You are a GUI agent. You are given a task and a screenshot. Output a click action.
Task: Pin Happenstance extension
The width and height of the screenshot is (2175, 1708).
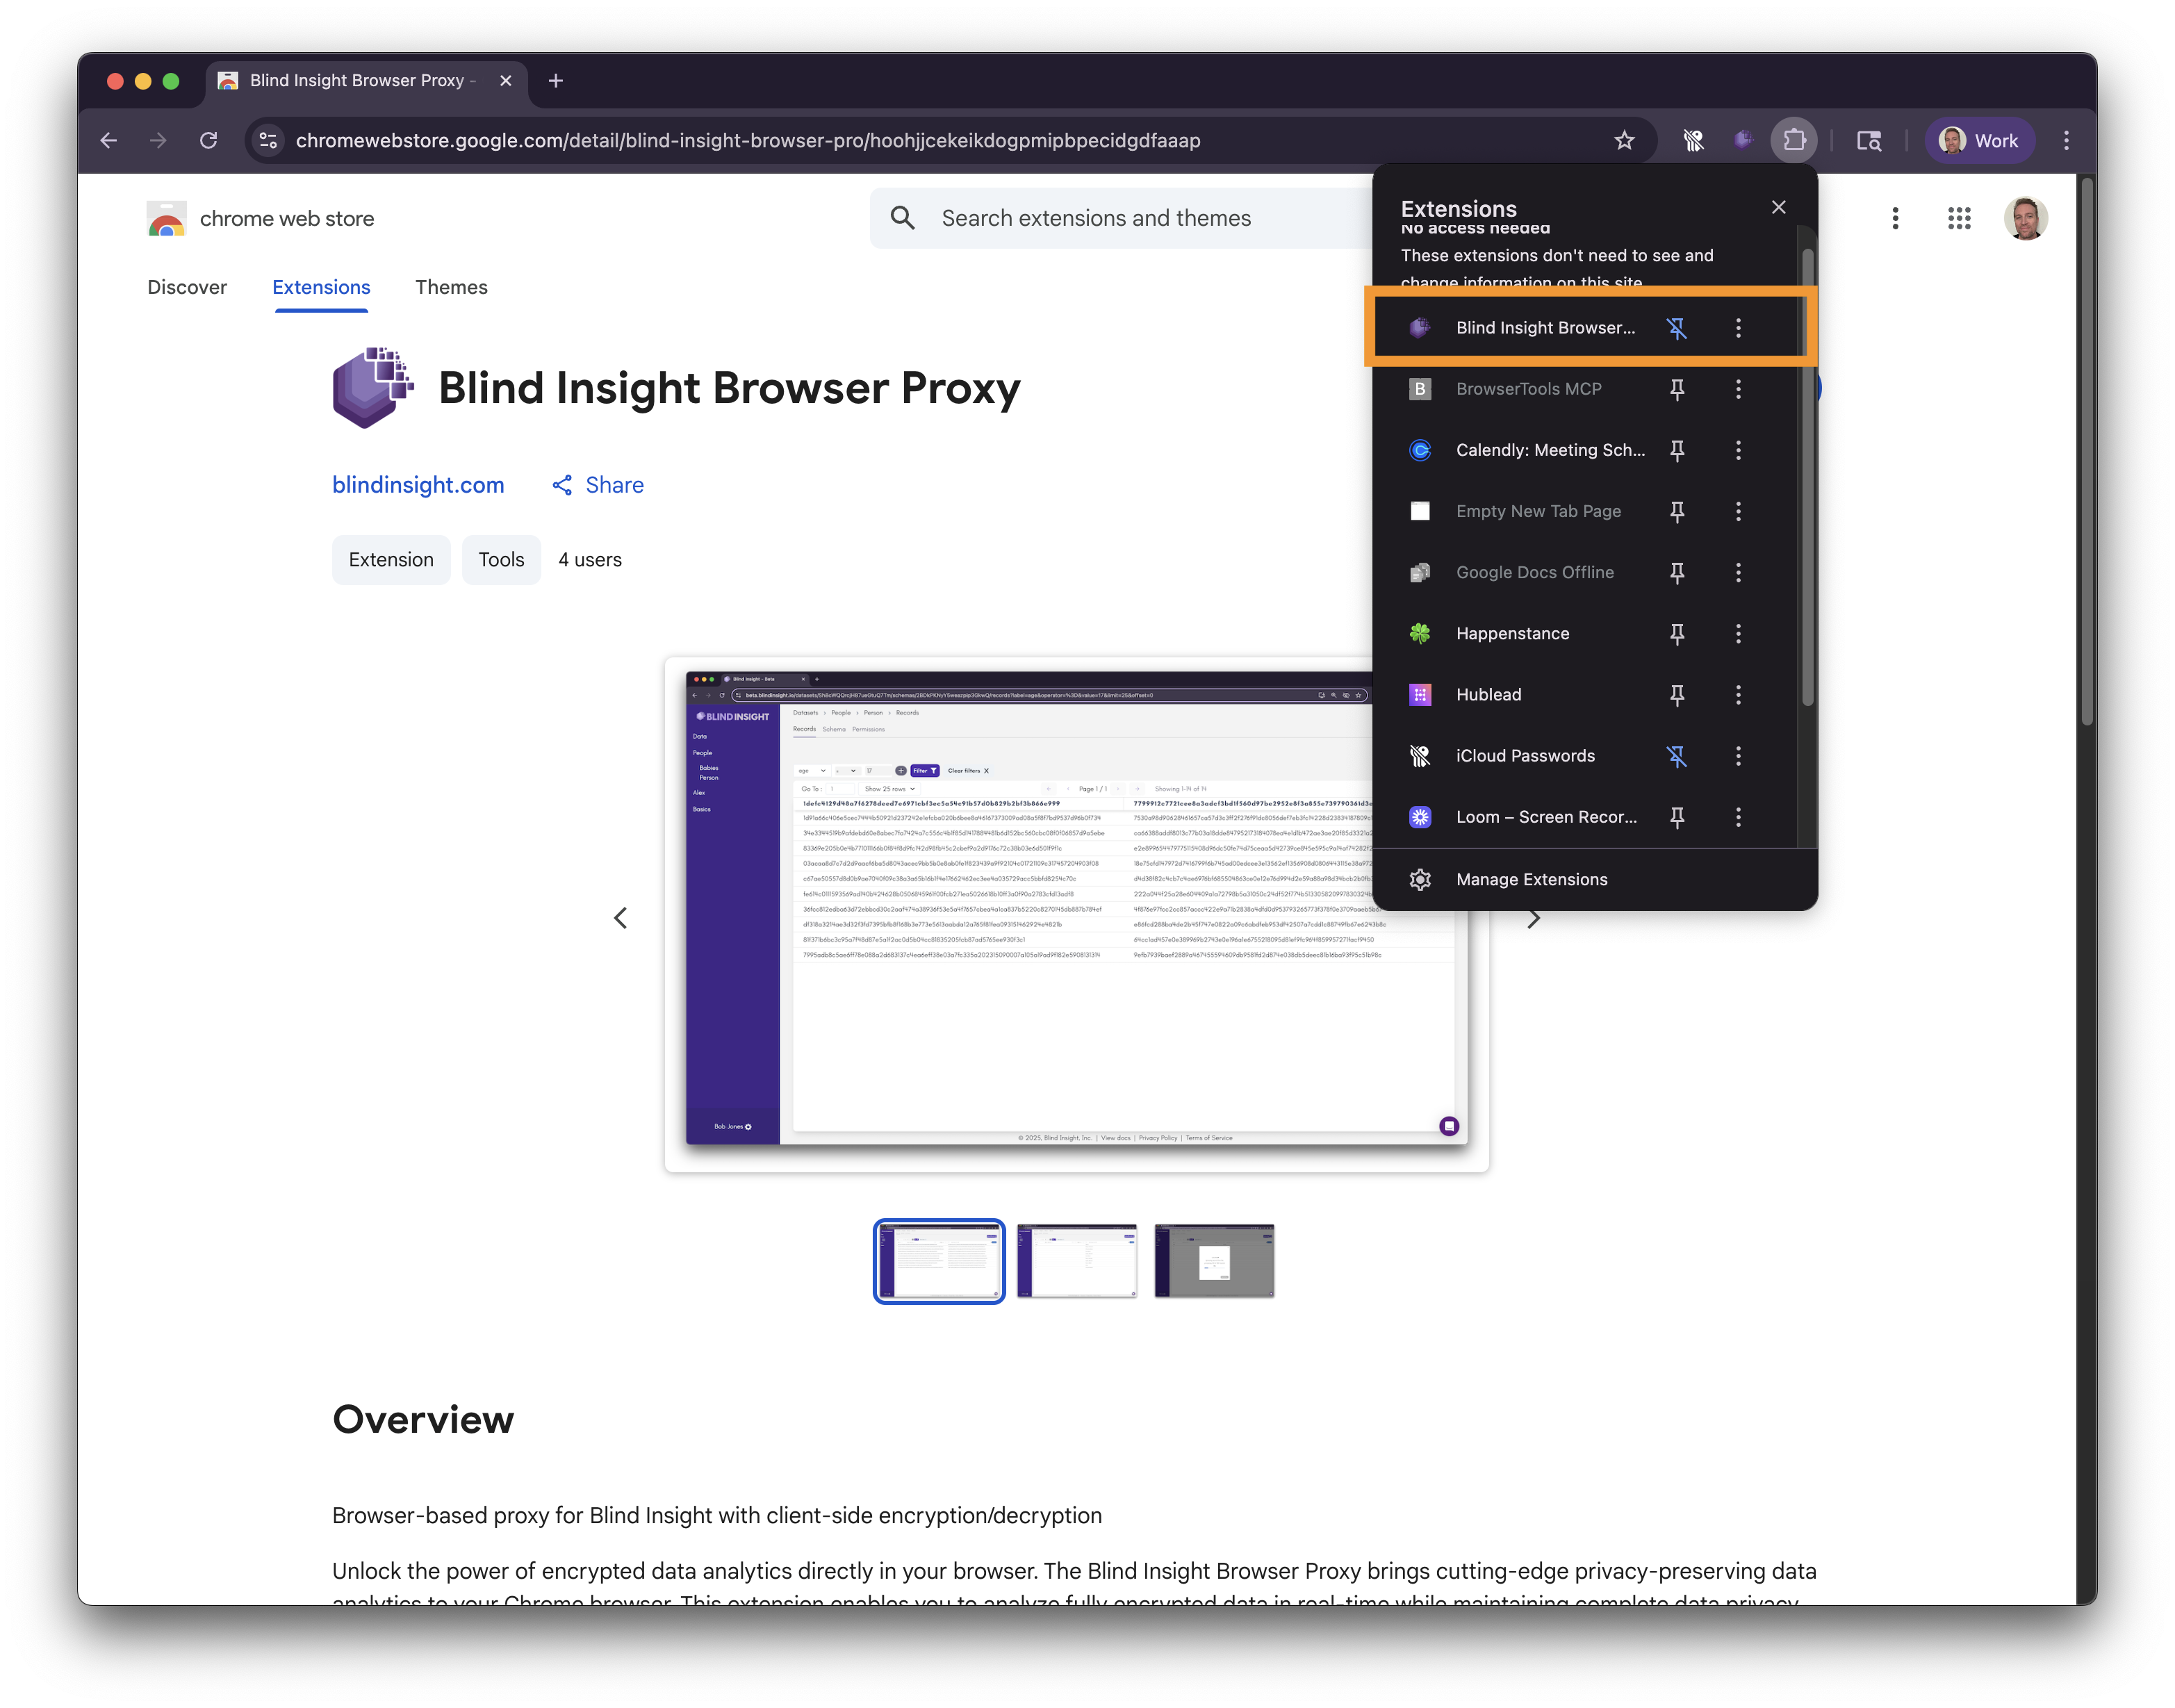(1677, 634)
